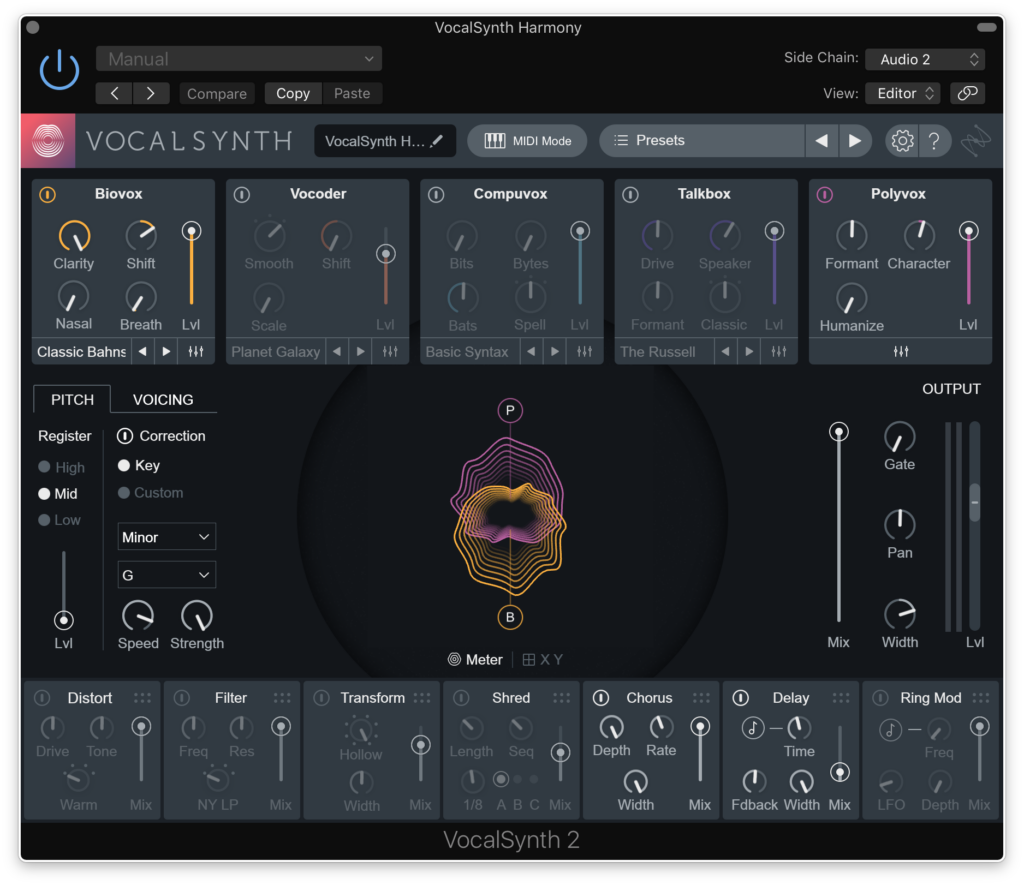Open MIDI Mode
1024x885 pixels.
[x=527, y=140]
